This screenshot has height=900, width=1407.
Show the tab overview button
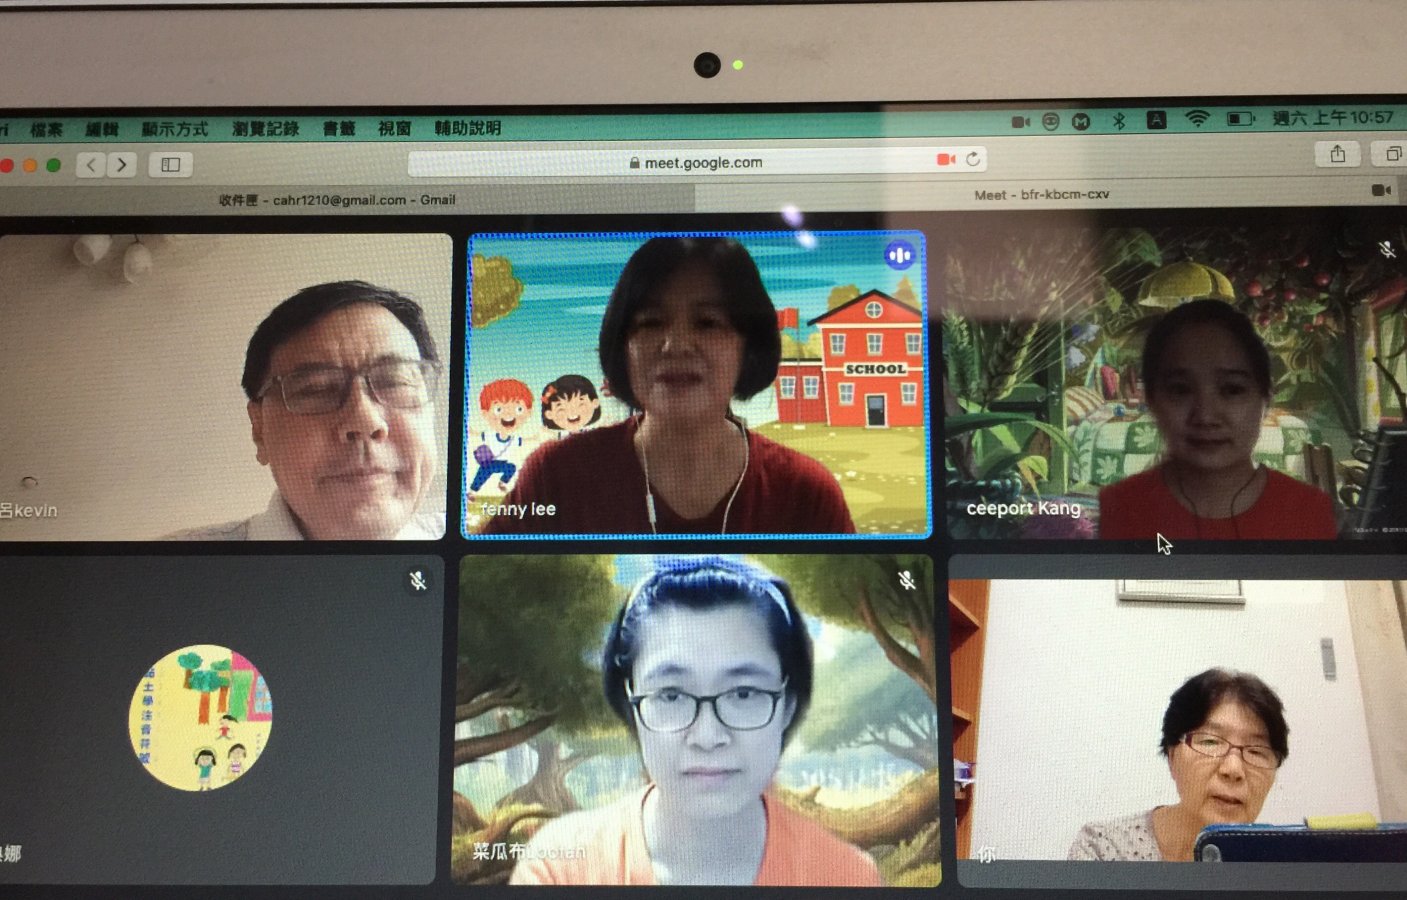(x=1392, y=153)
